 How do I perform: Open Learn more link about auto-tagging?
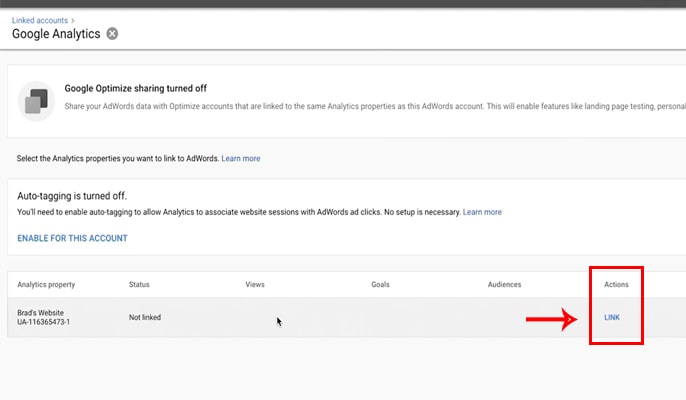click(x=482, y=212)
